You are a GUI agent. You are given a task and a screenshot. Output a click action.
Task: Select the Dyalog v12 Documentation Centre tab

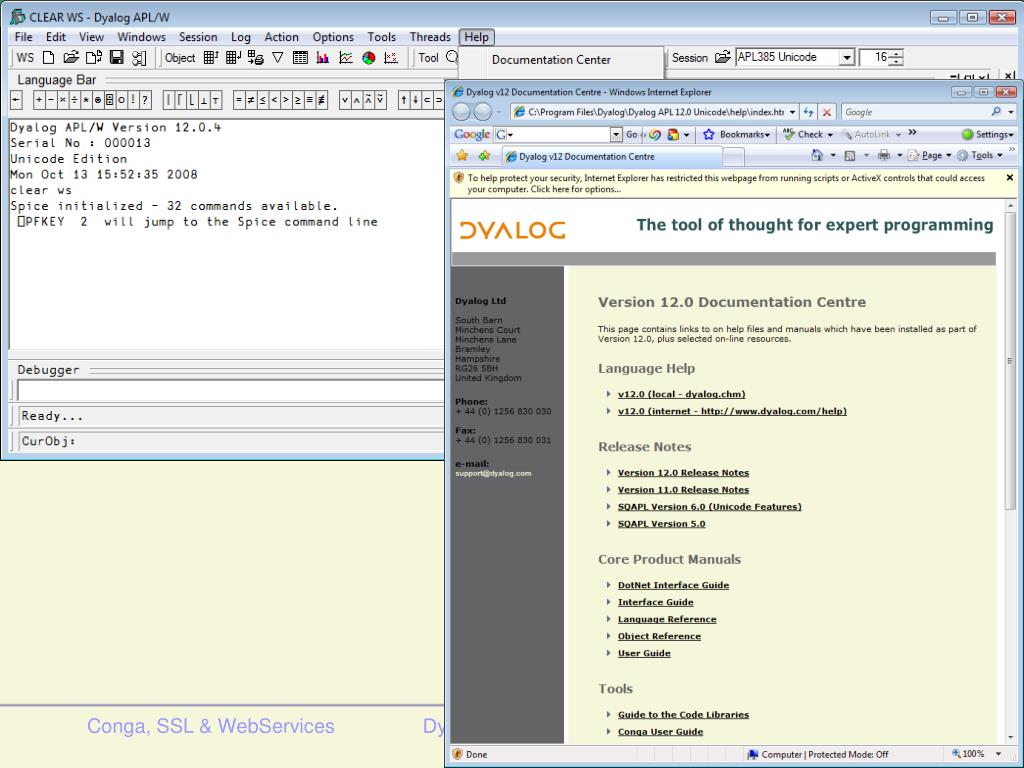click(x=613, y=157)
